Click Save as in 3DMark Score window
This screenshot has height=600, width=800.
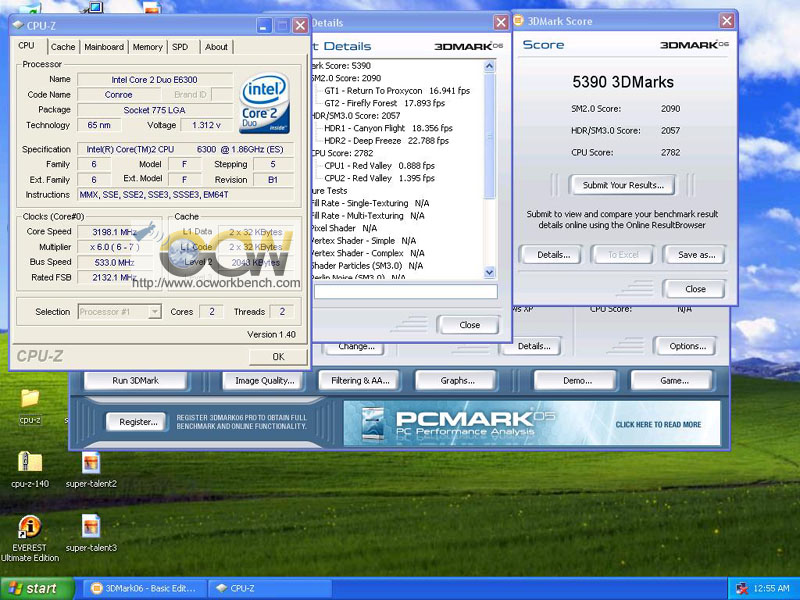[696, 255]
